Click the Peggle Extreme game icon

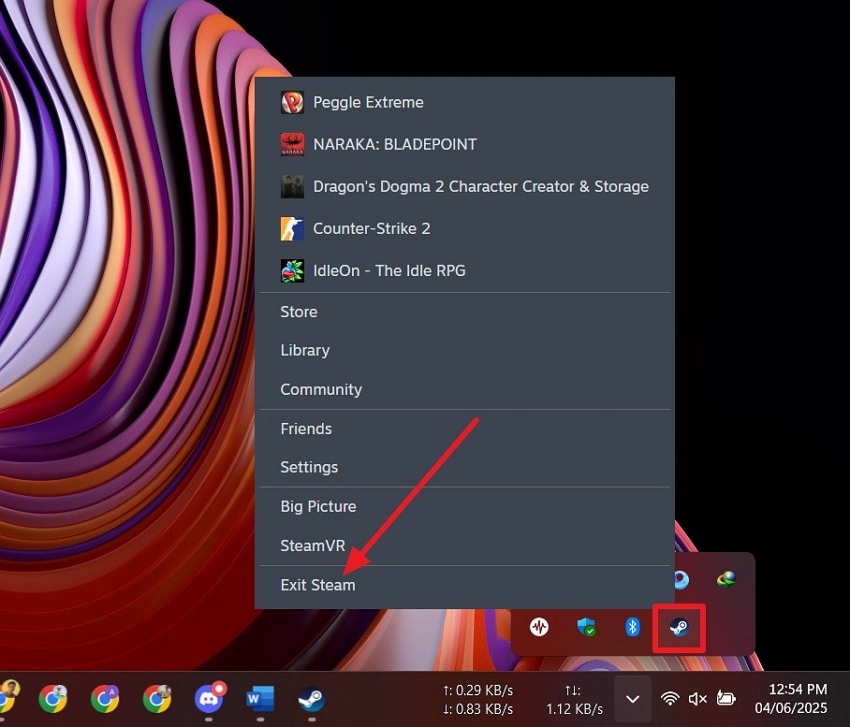pos(292,102)
